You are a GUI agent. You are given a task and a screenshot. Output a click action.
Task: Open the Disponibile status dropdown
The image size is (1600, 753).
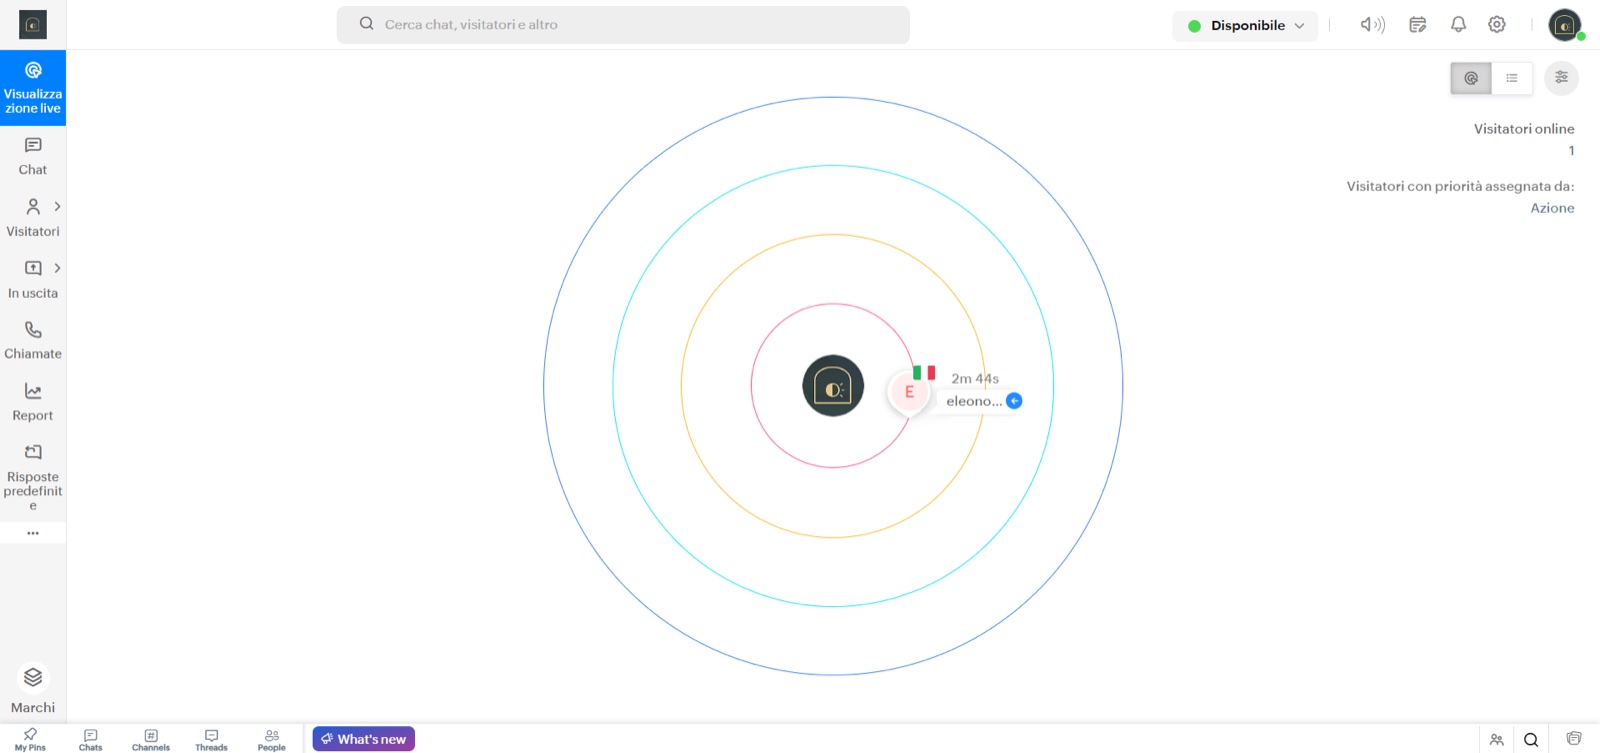coord(1245,26)
